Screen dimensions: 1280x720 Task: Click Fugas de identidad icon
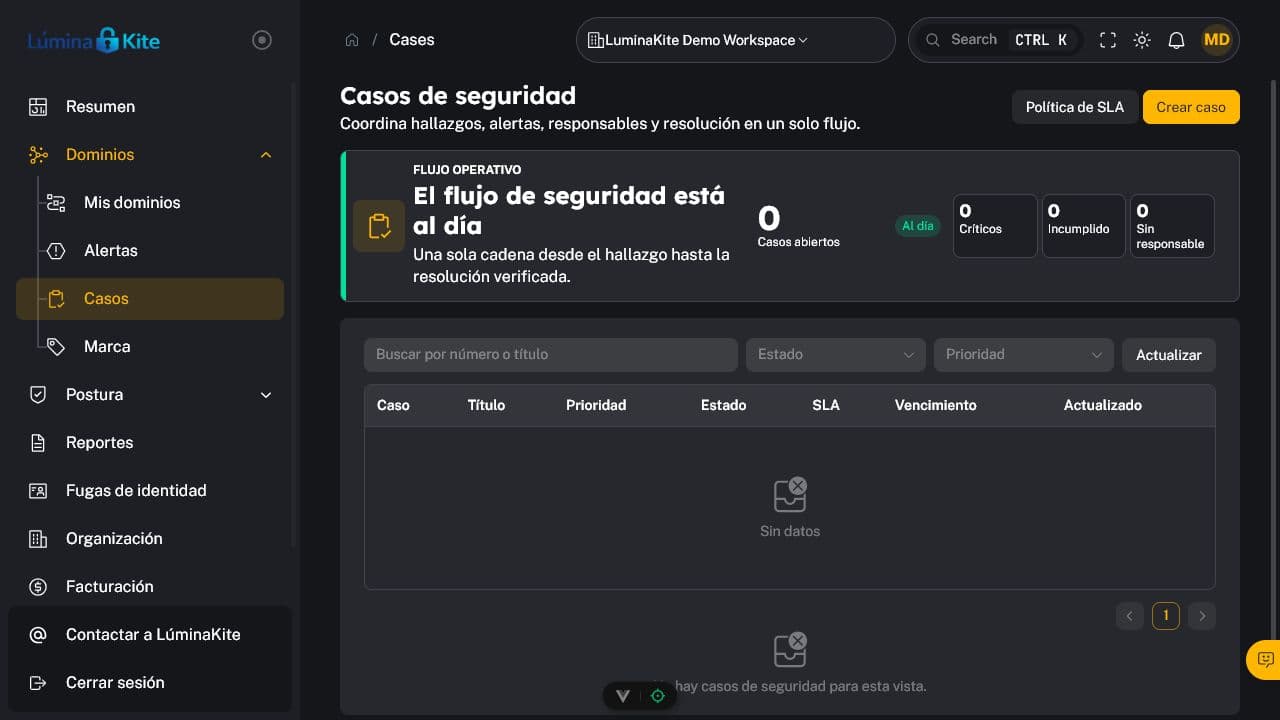[x=38, y=491]
